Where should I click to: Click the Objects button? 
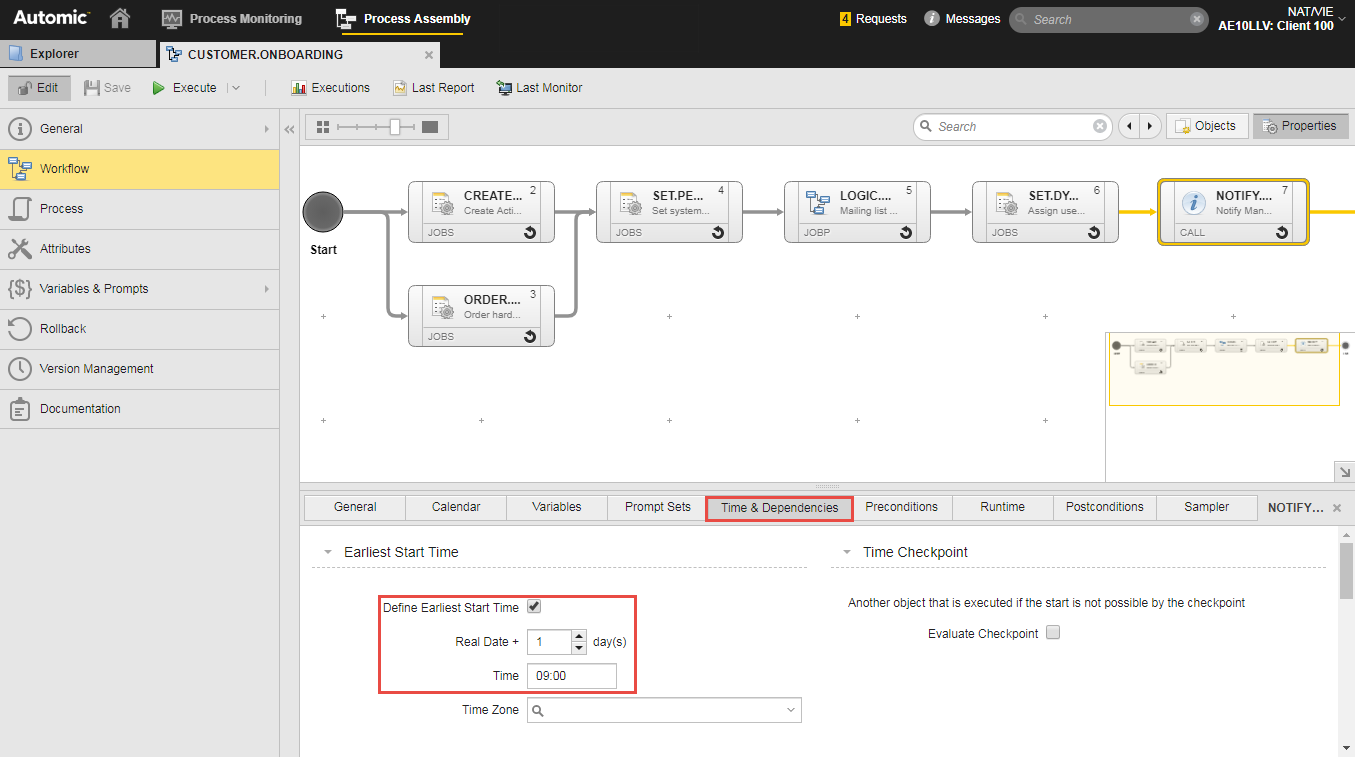tap(1207, 126)
